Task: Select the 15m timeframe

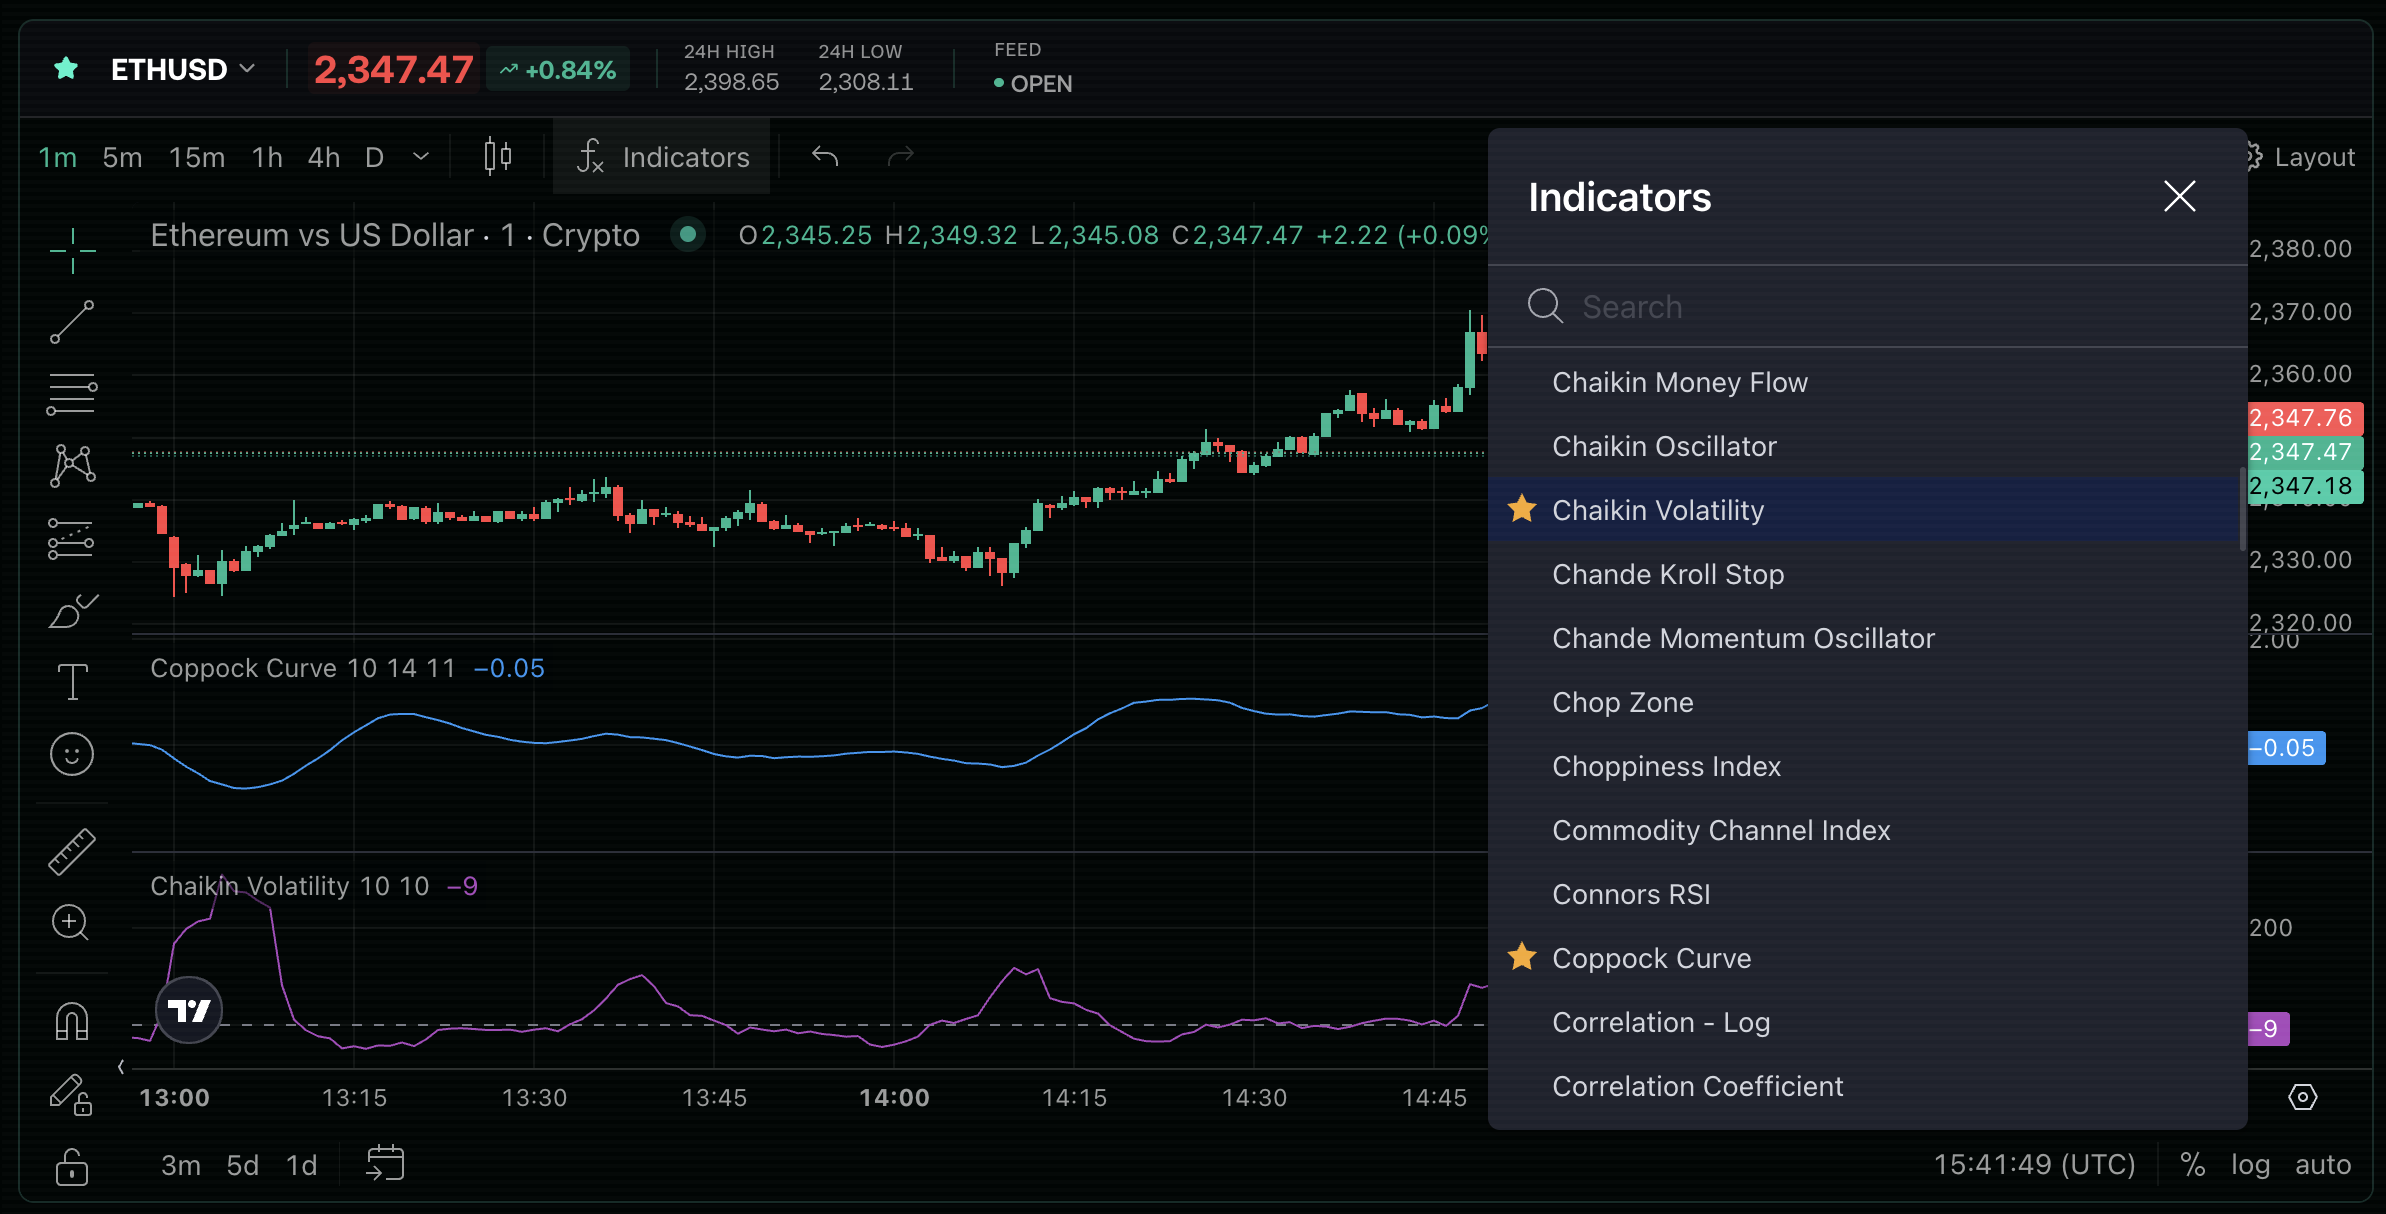Action: (x=196, y=157)
